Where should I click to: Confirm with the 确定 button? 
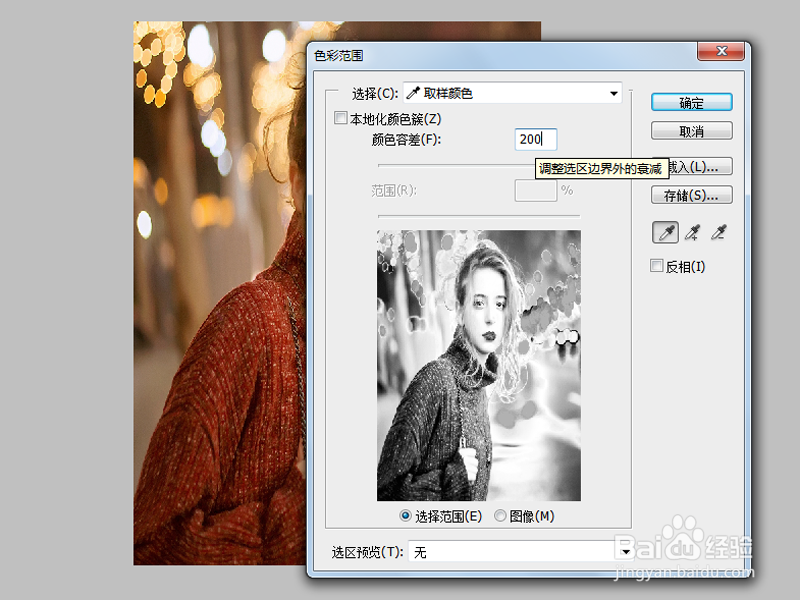(691, 102)
